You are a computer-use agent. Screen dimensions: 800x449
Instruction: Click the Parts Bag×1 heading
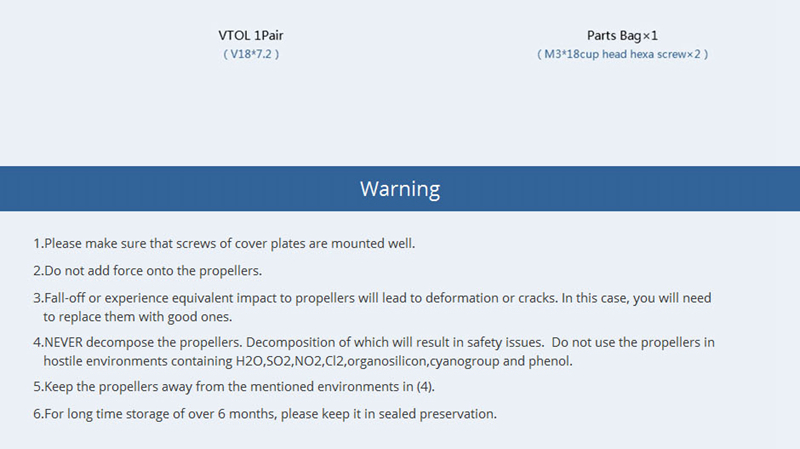pyautogui.click(x=622, y=35)
